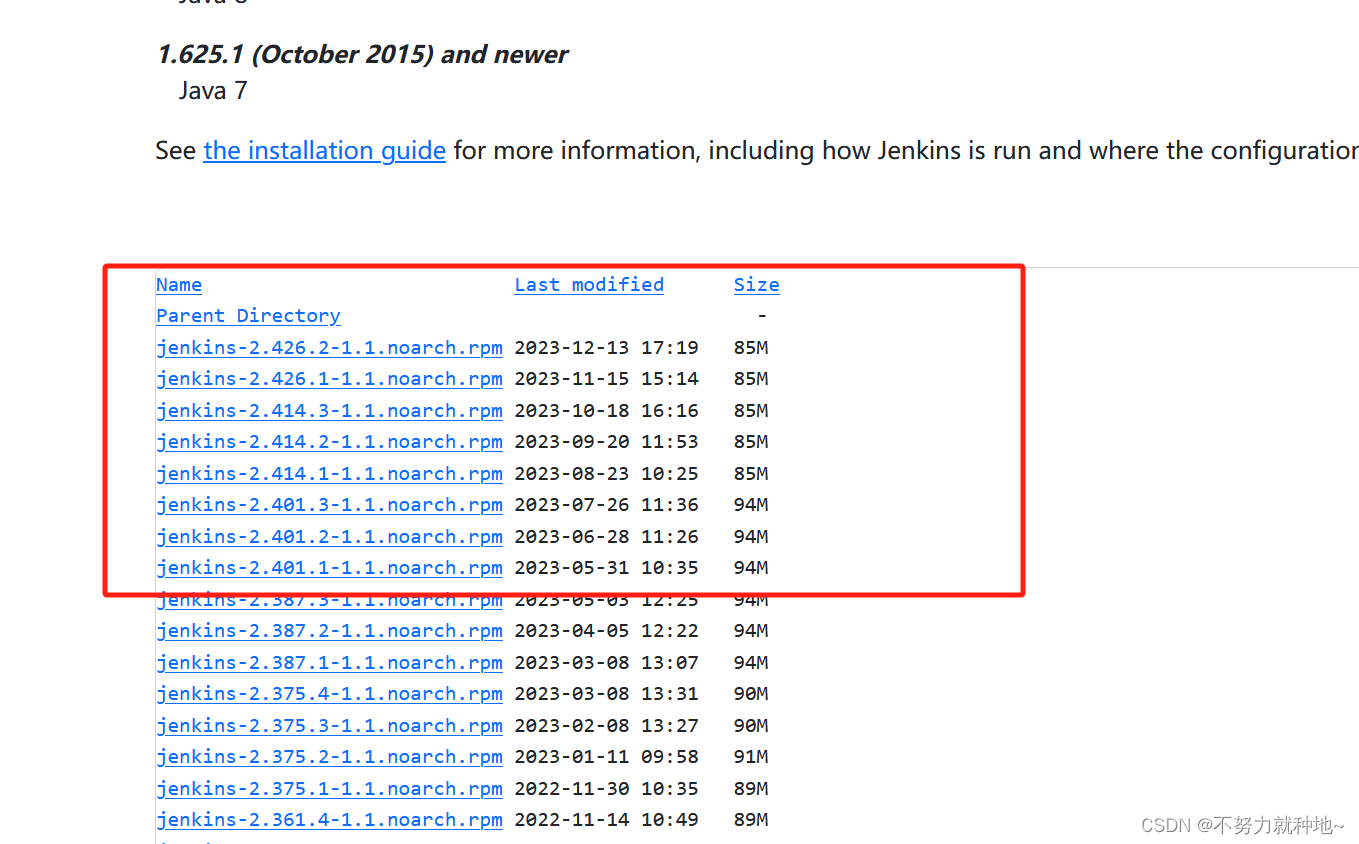This screenshot has height=844, width=1359.
Task: Download jenkins-2.414.3-1.1.noarch.rpm
Action: (x=329, y=411)
